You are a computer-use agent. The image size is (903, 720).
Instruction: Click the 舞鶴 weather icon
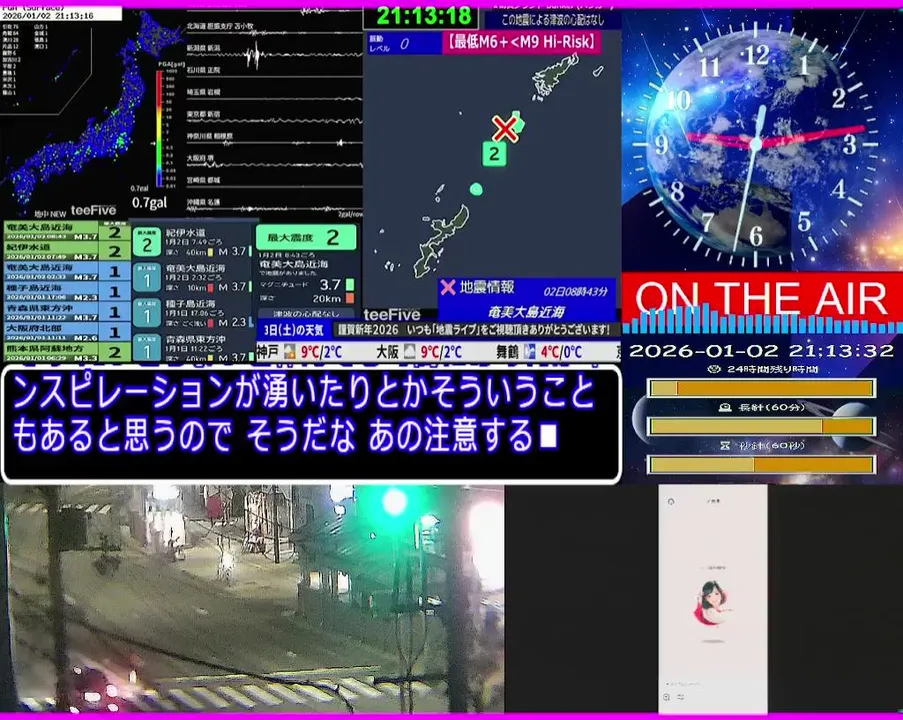[530, 351]
